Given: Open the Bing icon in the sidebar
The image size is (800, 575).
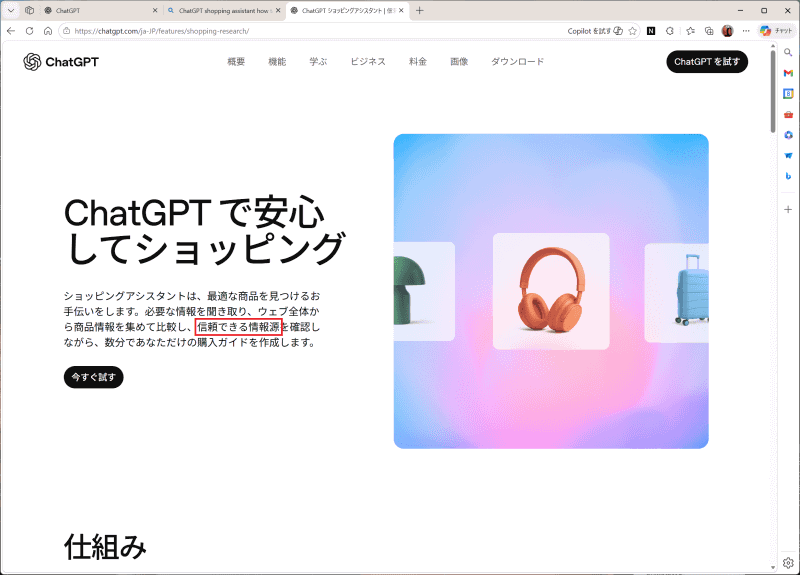Looking at the screenshot, I should tap(788, 176).
